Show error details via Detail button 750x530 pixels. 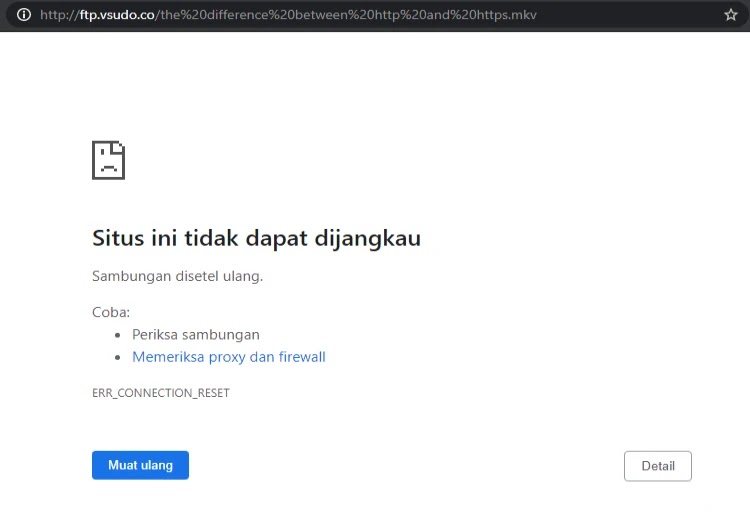(x=658, y=466)
